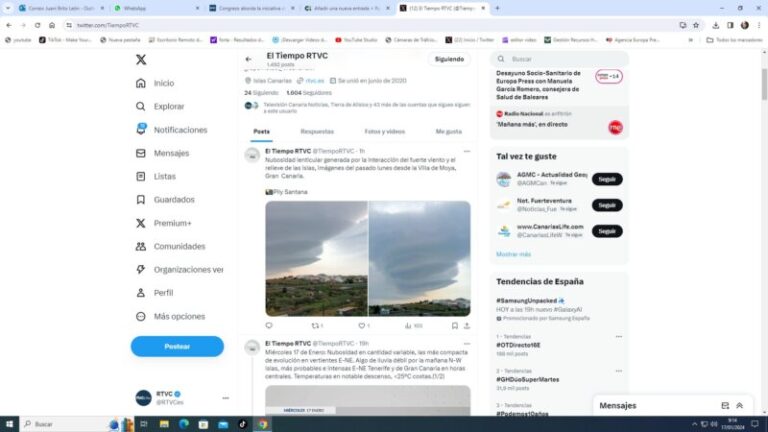Open TikTok from taskbar
768x432 pixels.
click(x=242, y=424)
